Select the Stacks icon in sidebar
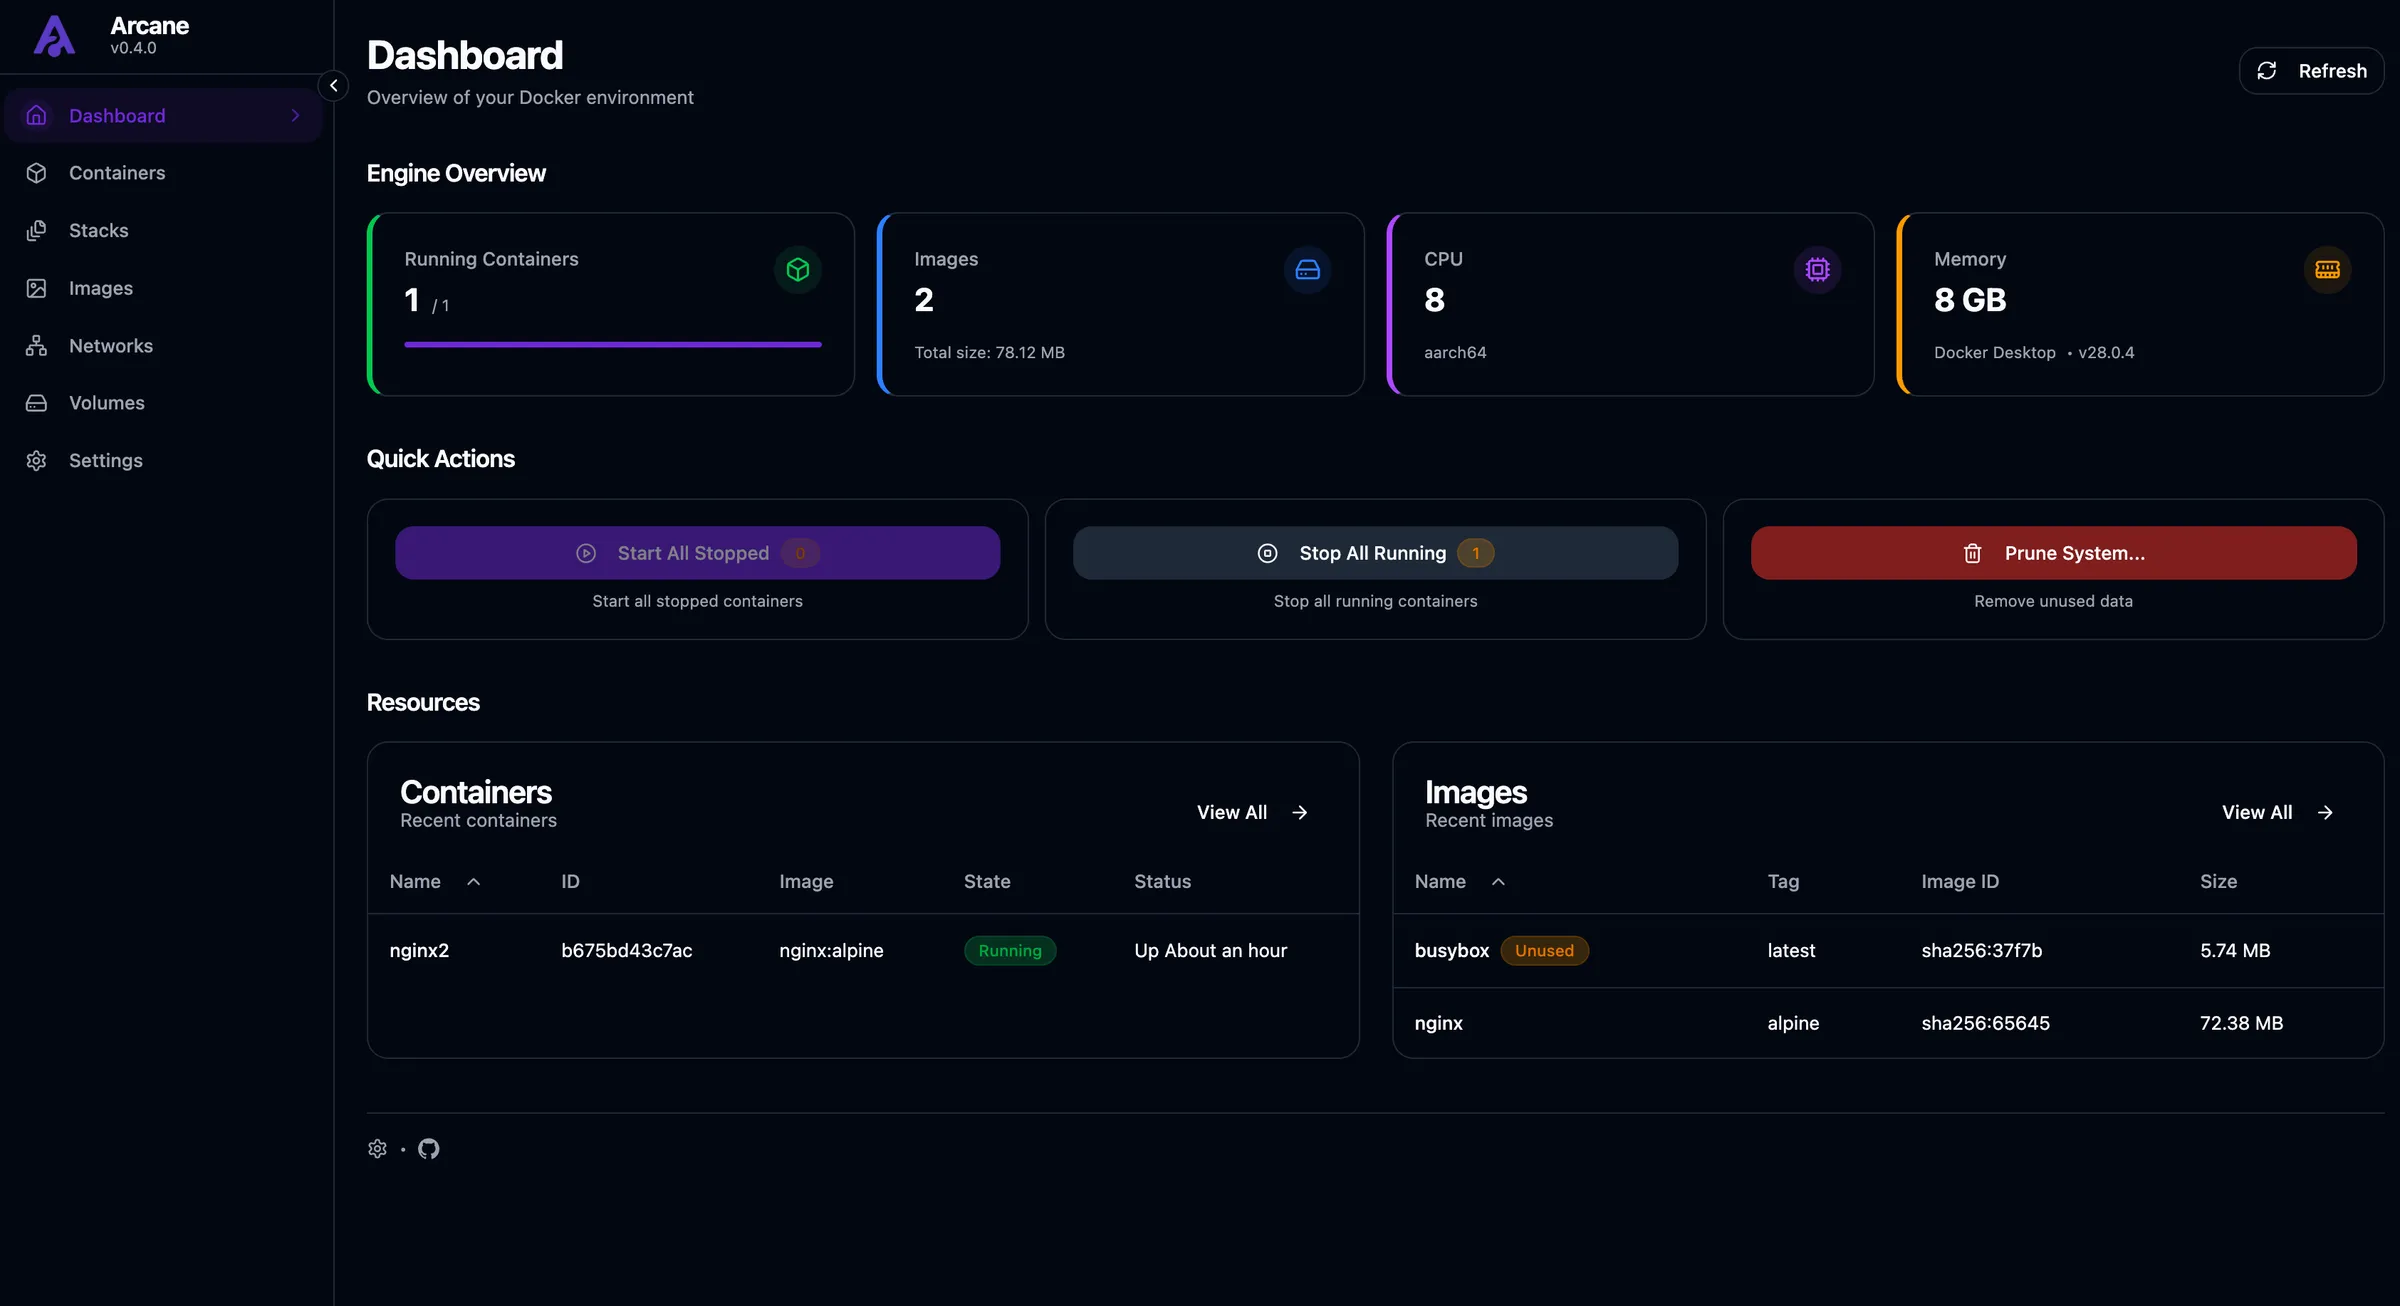This screenshot has height=1306, width=2400. pos(36,230)
